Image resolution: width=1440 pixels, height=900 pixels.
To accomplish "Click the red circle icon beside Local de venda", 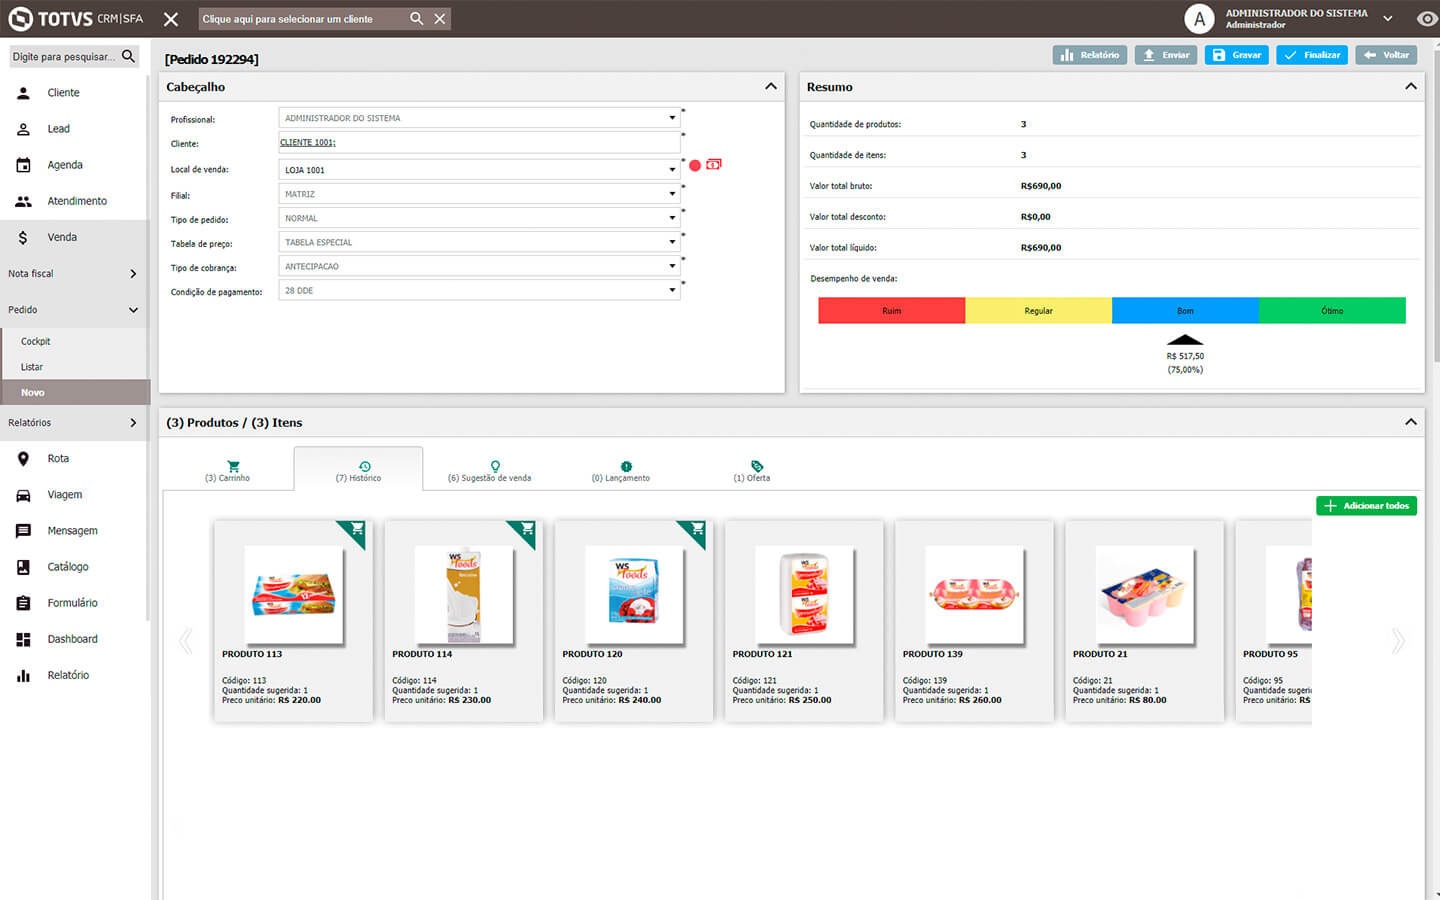I will point(695,165).
